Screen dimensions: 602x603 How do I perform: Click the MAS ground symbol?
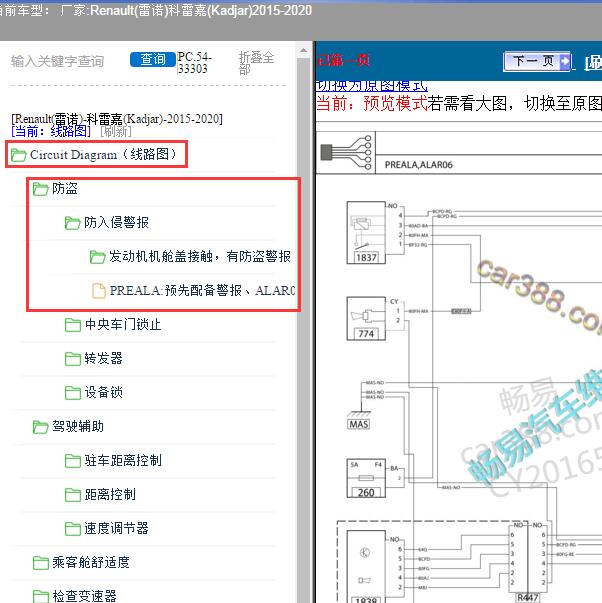tap(359, 420)
